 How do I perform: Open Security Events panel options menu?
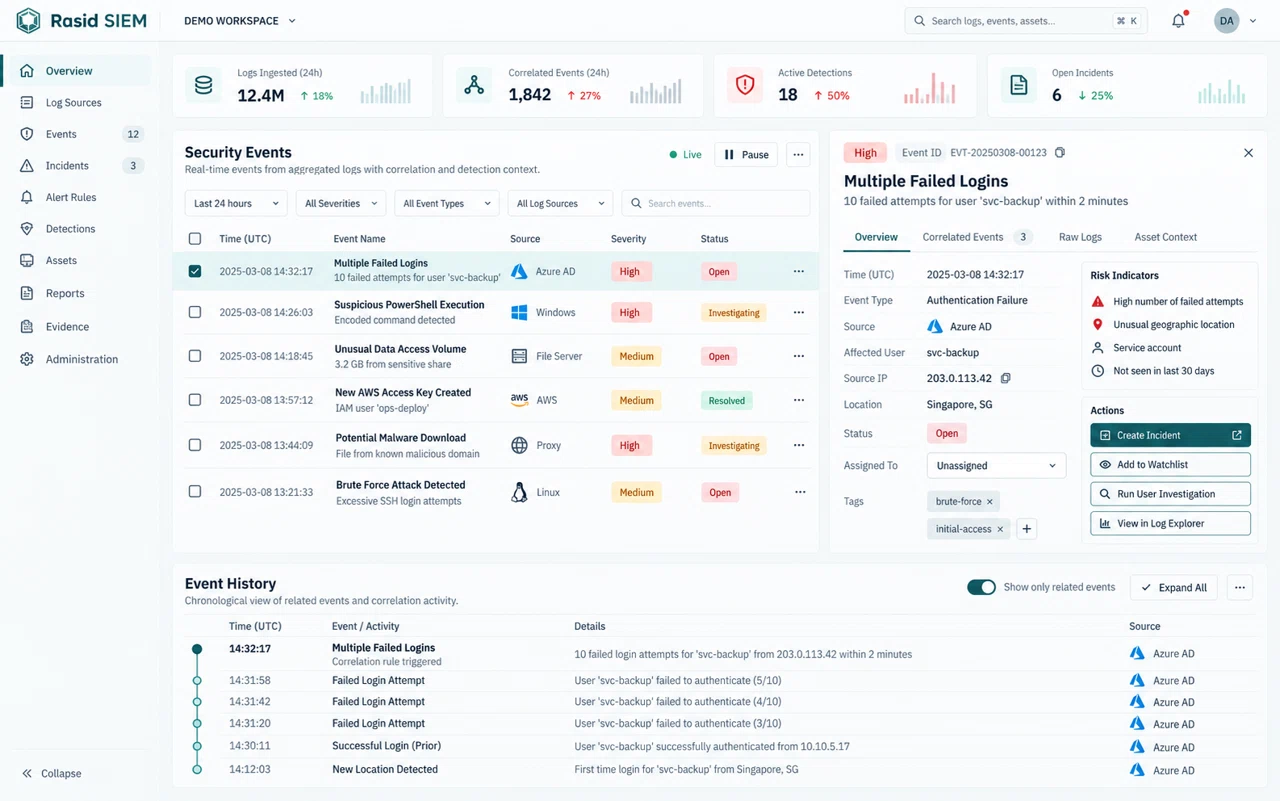(x=797, y=154)
